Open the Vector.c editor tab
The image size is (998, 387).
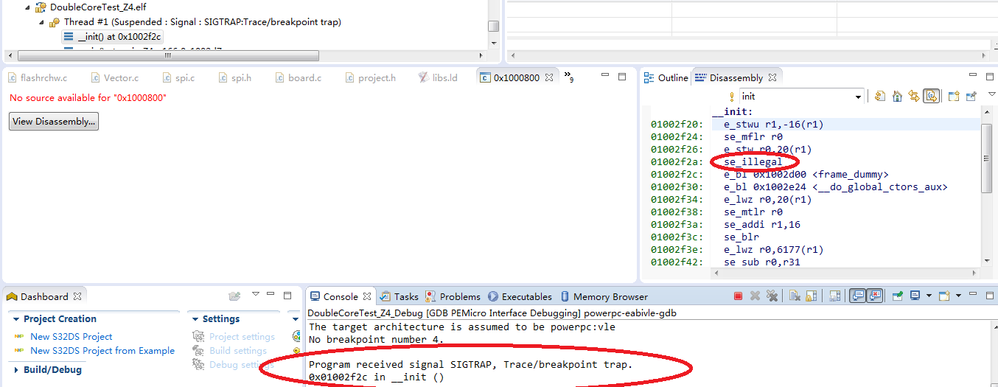coord(115,78)
